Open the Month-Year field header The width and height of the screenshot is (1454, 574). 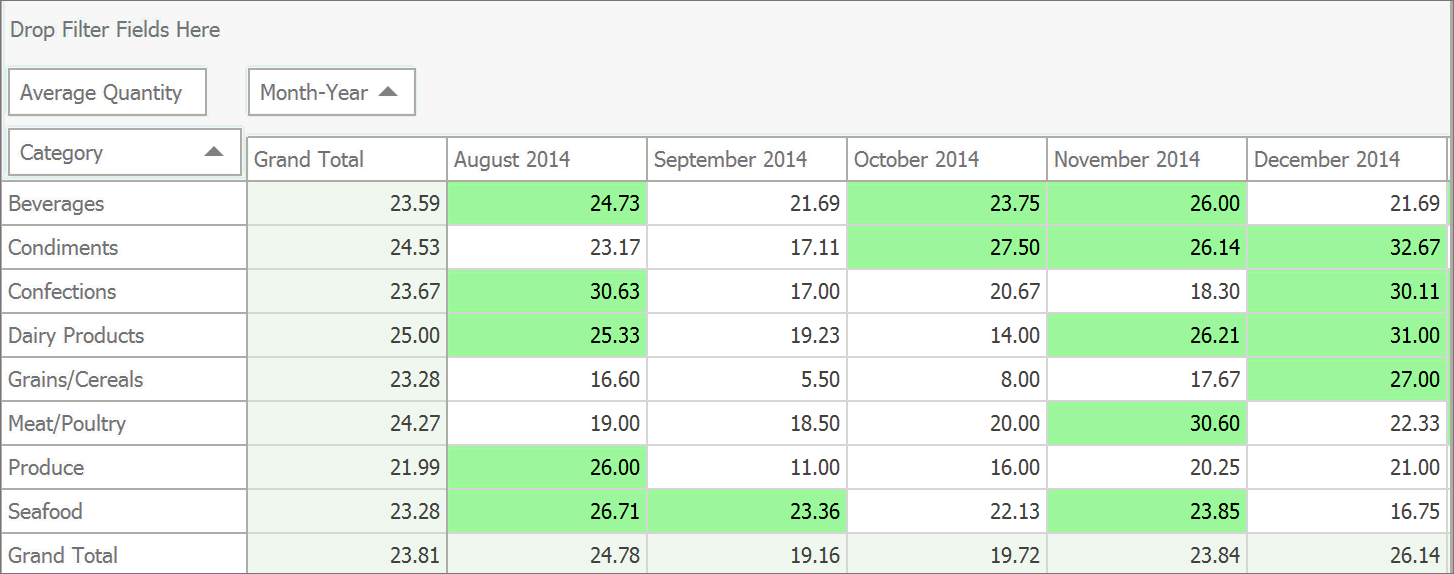coord(315,93)
